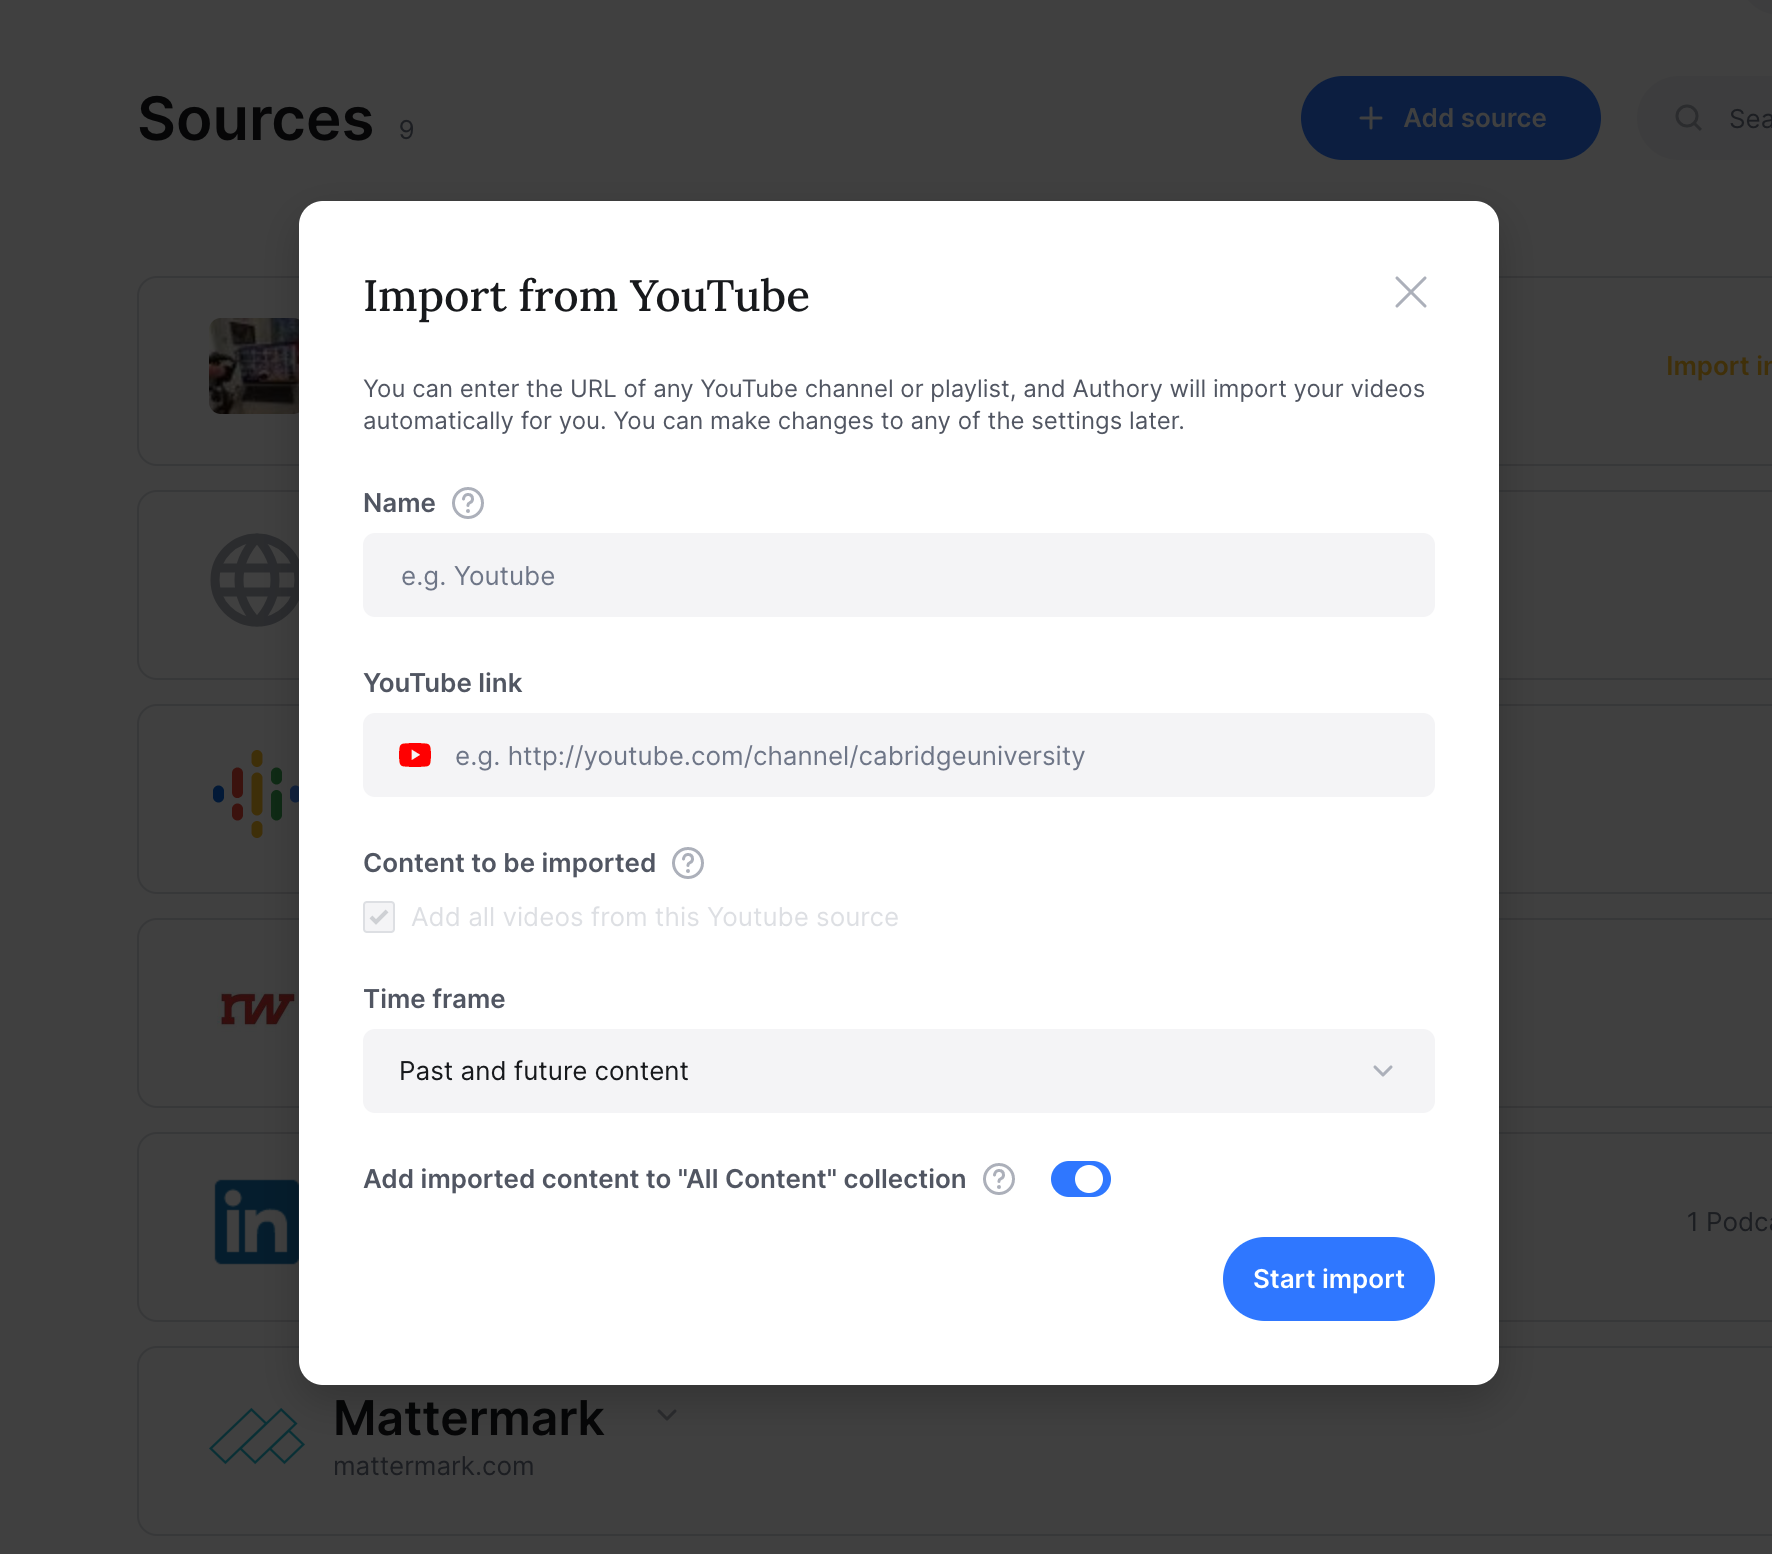The height and width of the screenshot is (1554, 1772).
Task: Click the Add source button
Action: point(1450,118)
